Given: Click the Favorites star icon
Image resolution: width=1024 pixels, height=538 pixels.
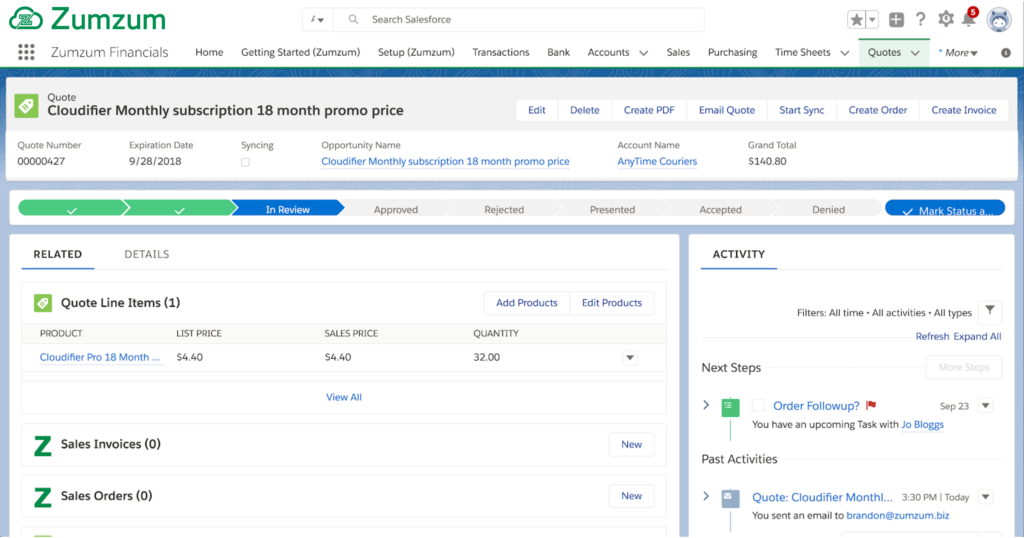Looking at the screenshot, I should (x=856, y=20).
